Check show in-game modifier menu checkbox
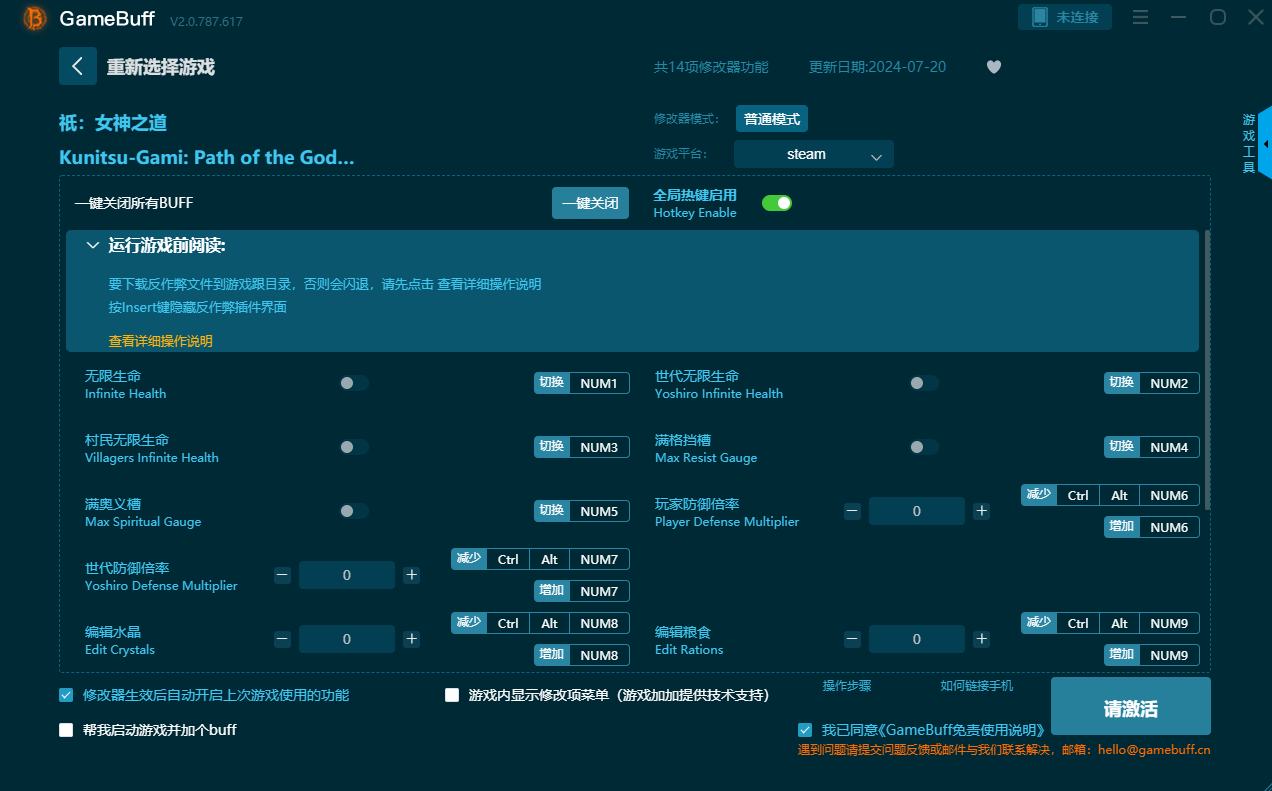This screenshot has width=1272, height=791. click(x=452, y=695)
